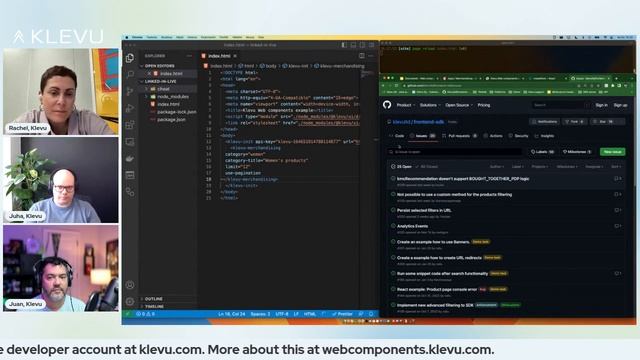Image resolution: width=640 pixels, height=360 pixels.
Task: Open the Accounts icon in VS Code
Action: (x=130, y=285)
